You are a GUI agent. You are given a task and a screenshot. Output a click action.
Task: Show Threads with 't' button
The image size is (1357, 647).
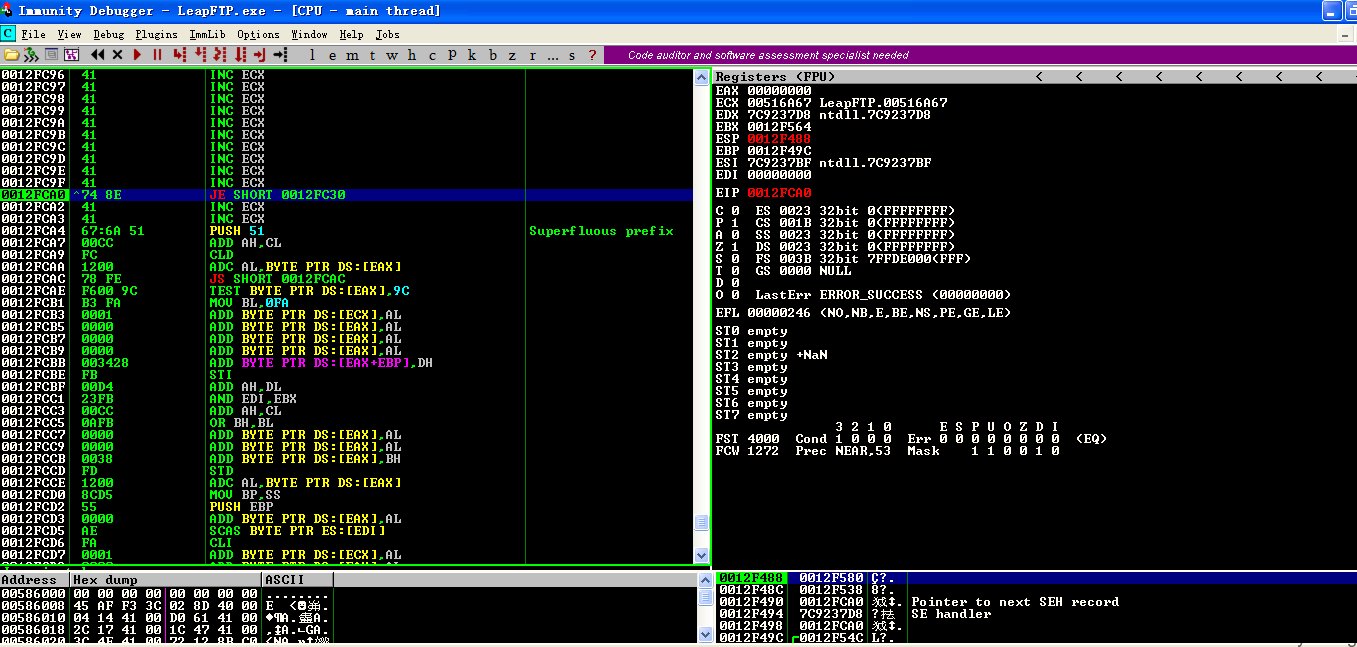pyautogui.click(x=372, y=54)
